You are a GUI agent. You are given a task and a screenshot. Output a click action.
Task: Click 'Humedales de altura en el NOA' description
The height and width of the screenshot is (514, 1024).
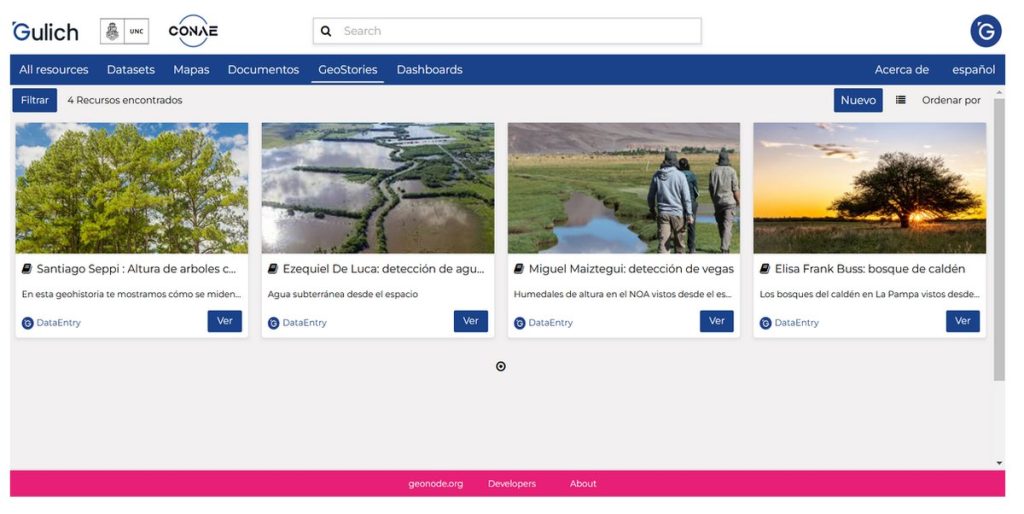622,295
